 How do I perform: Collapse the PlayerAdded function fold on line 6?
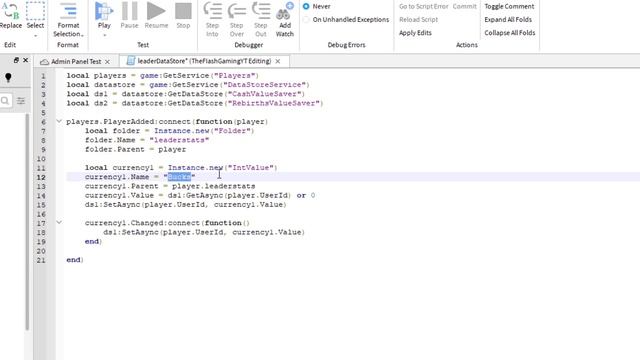click(59, 121)
